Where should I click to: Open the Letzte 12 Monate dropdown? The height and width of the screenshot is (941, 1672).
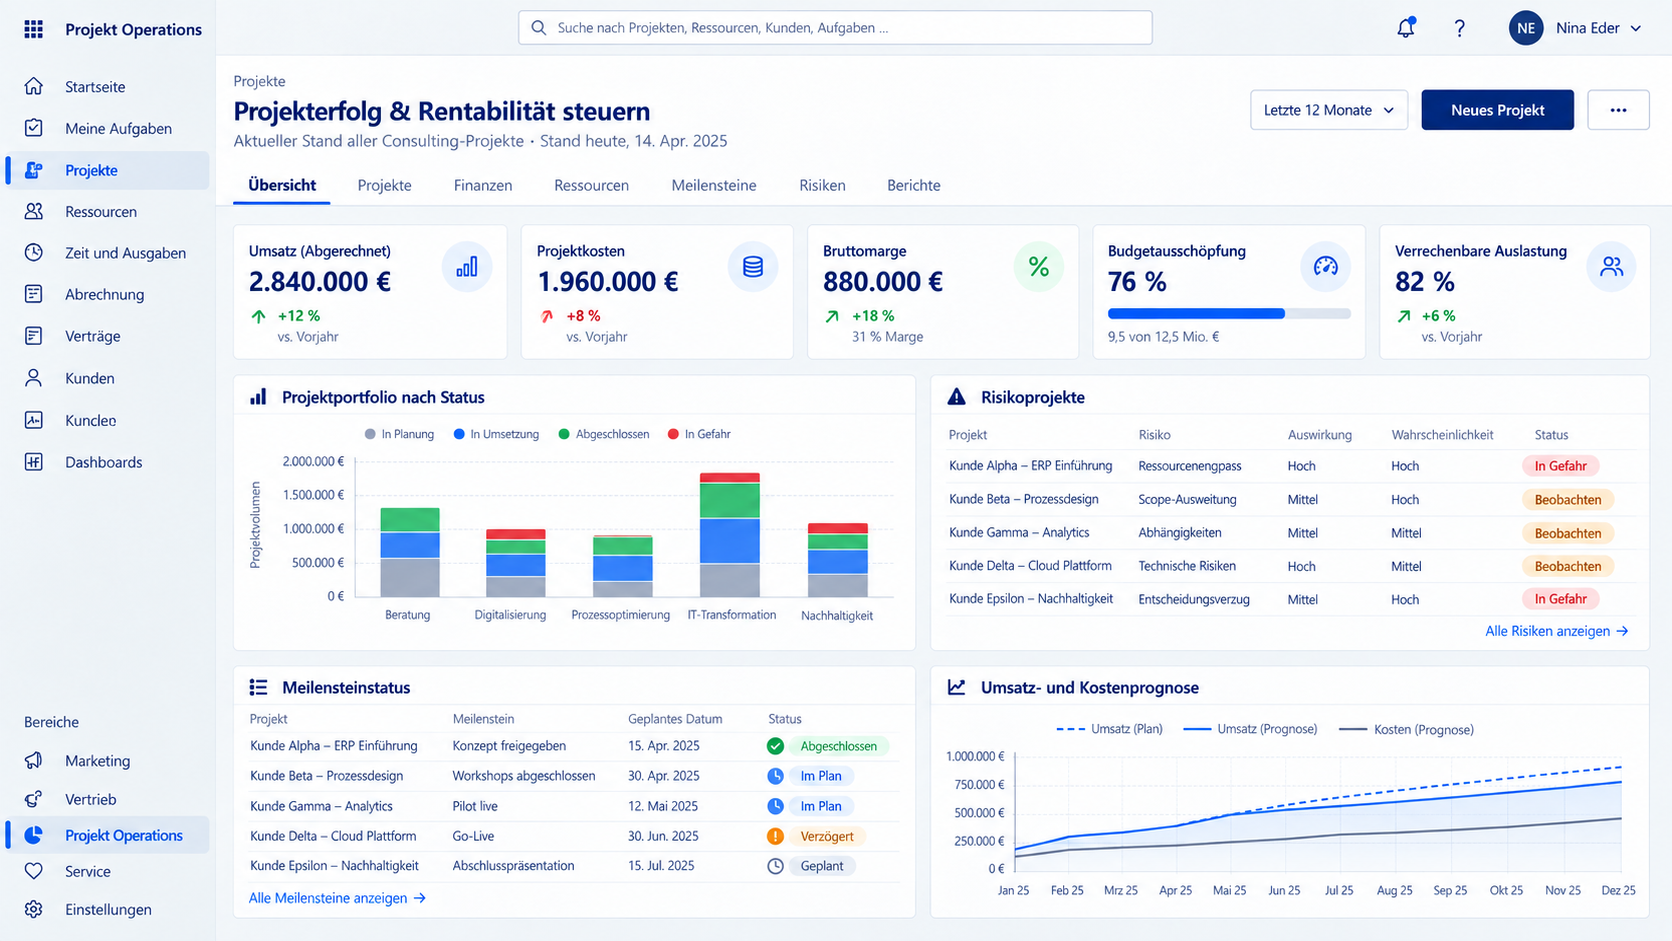click(x=1329, y=110)
